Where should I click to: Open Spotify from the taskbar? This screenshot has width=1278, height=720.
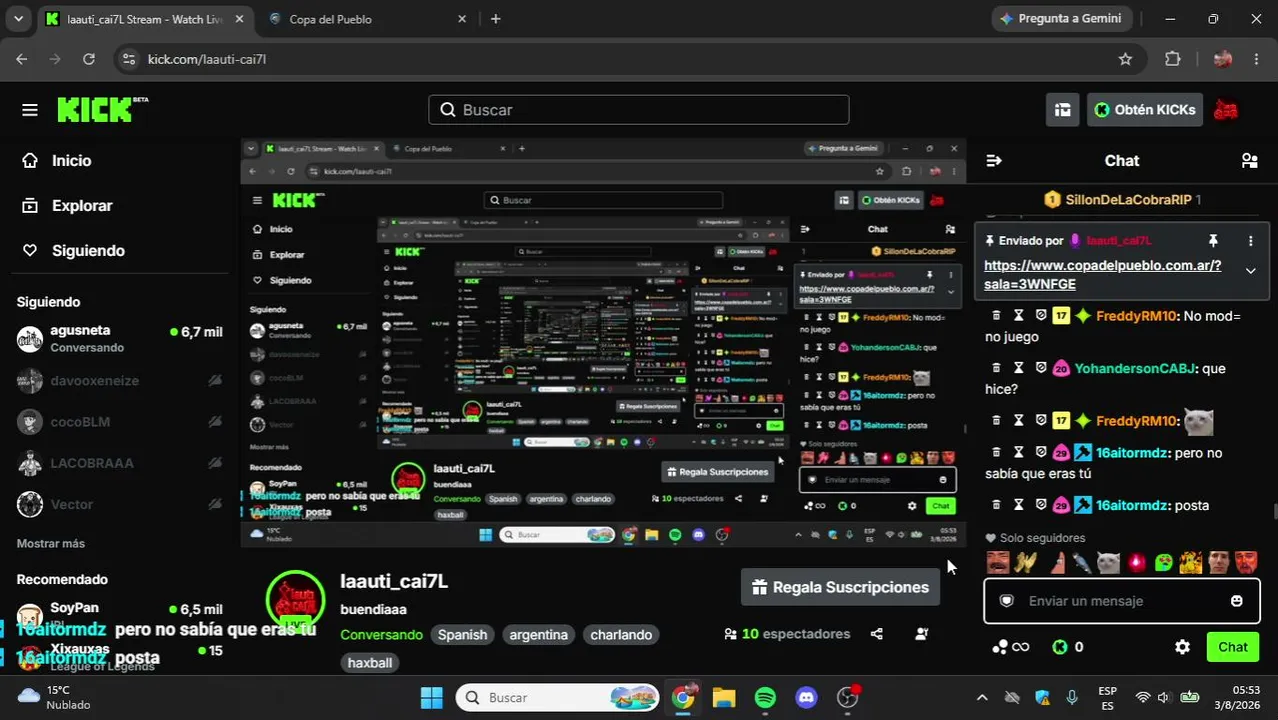[765, 698]
